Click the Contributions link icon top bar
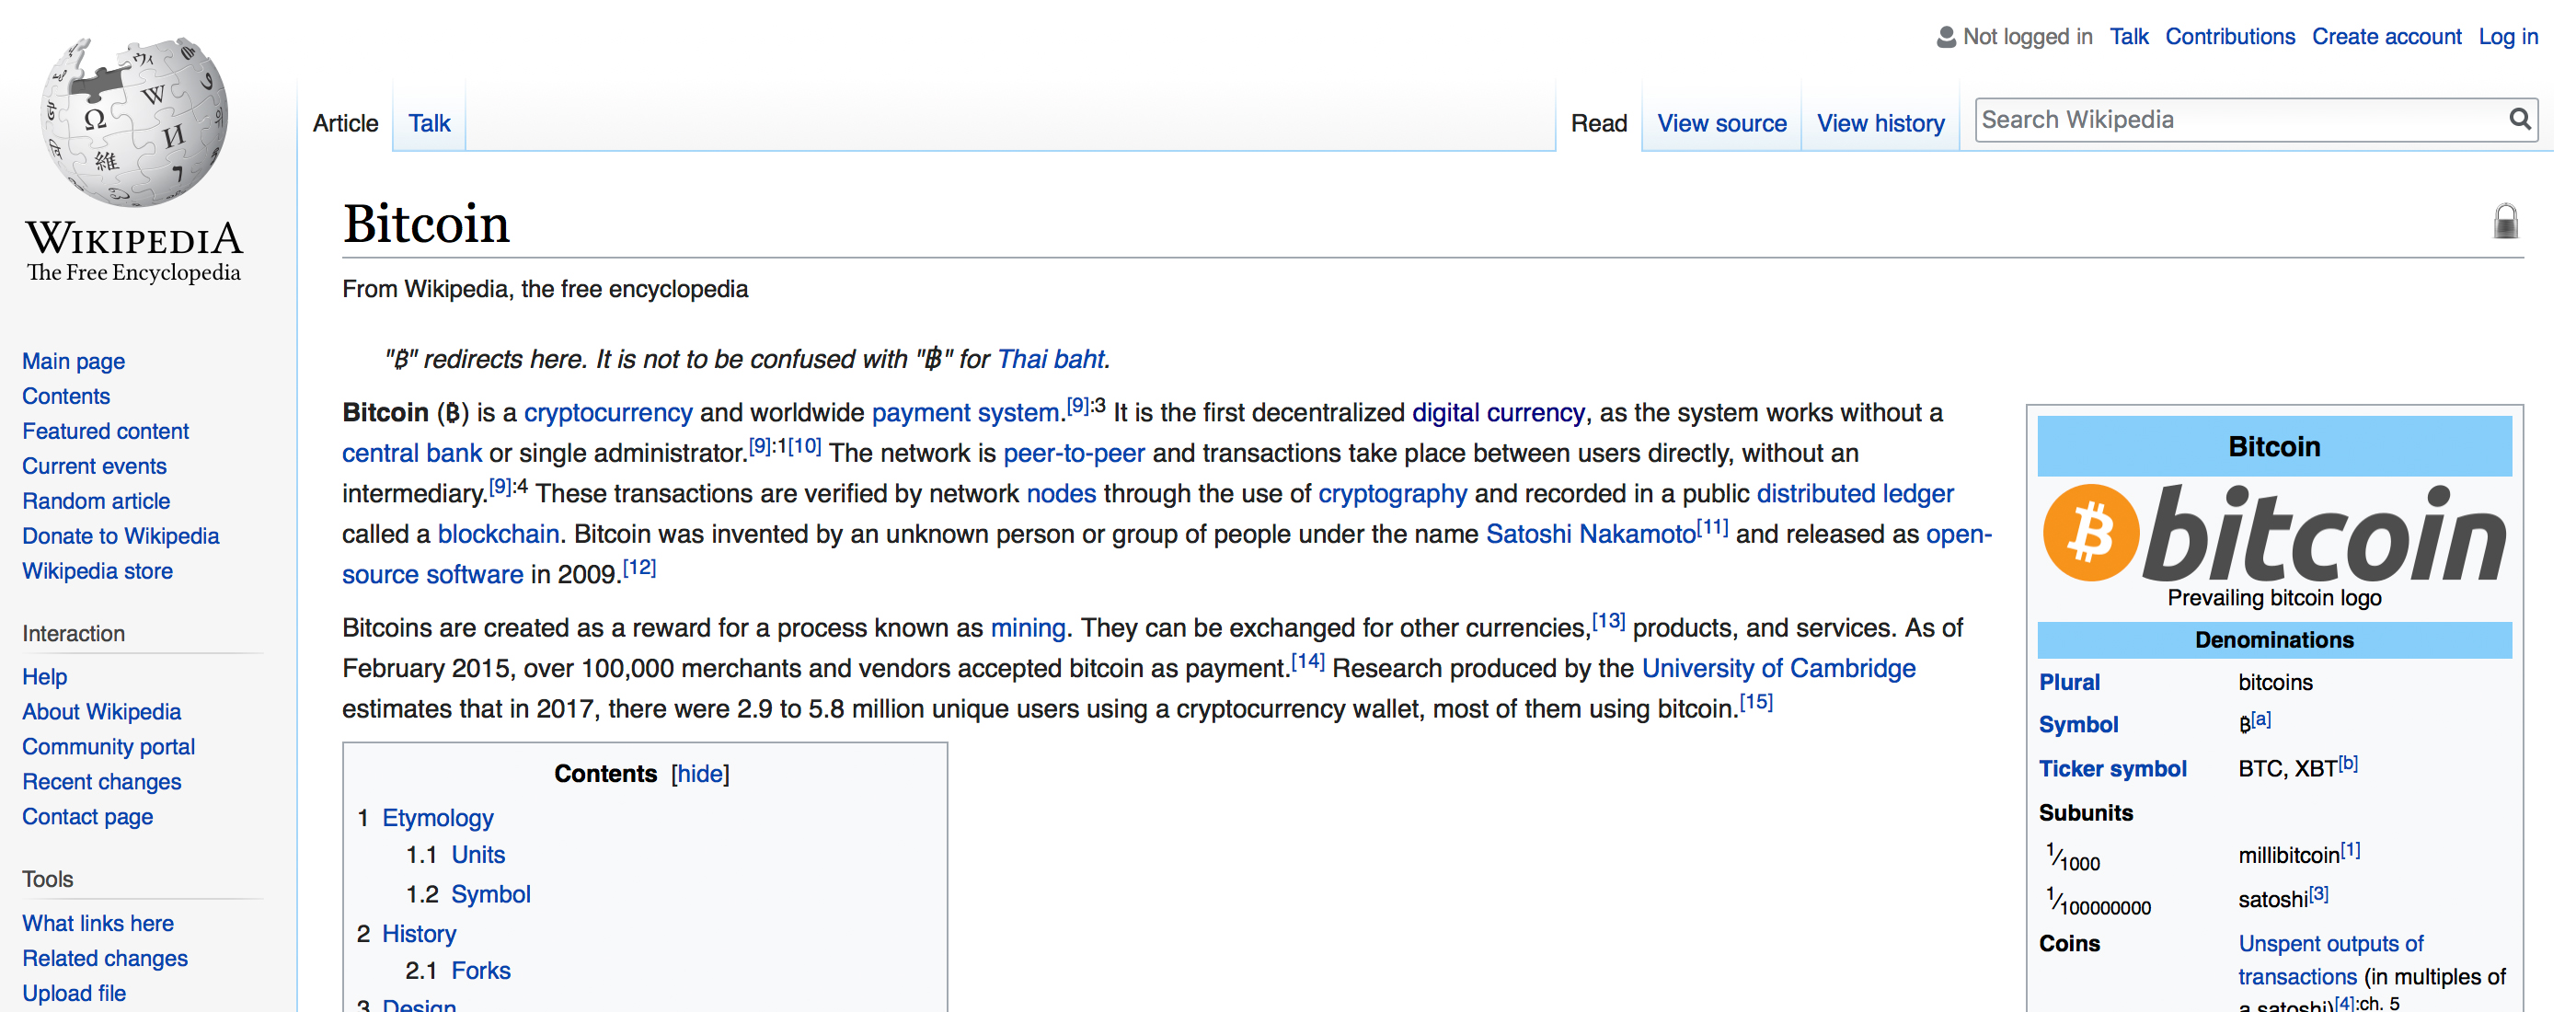 click(2226, 29)
